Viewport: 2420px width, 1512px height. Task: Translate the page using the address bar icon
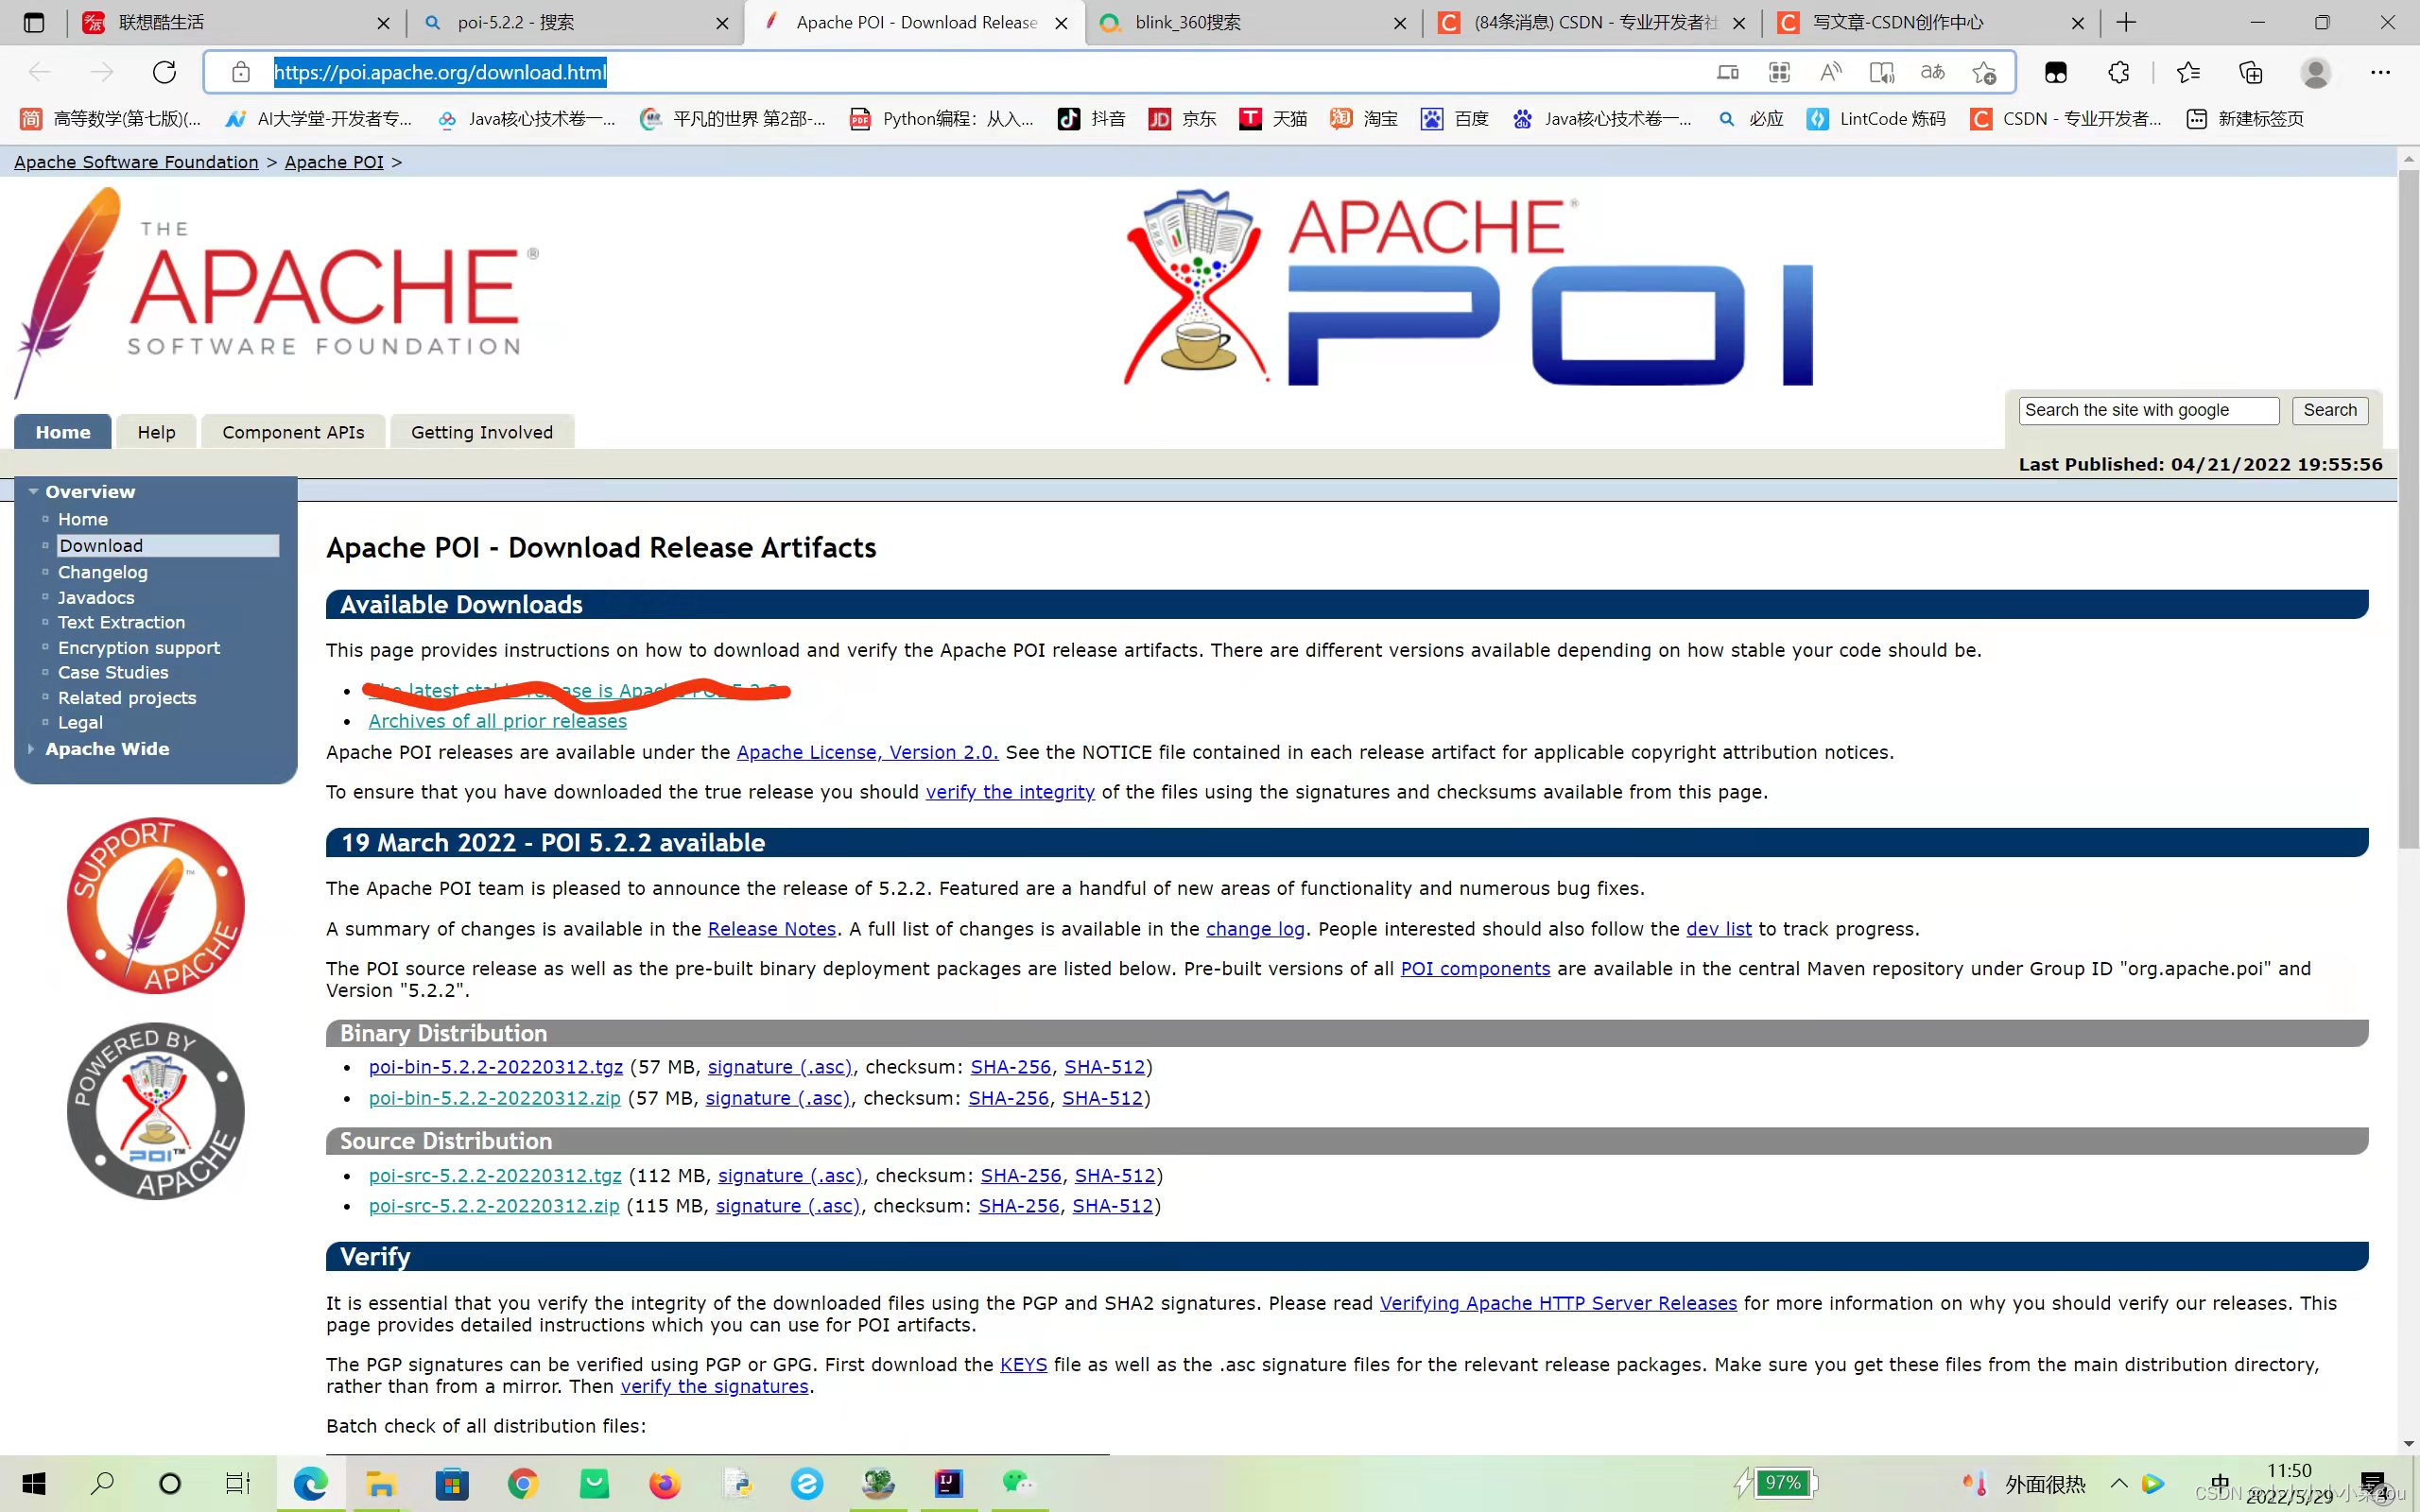pyautogui.click(x=1932, y=72)
